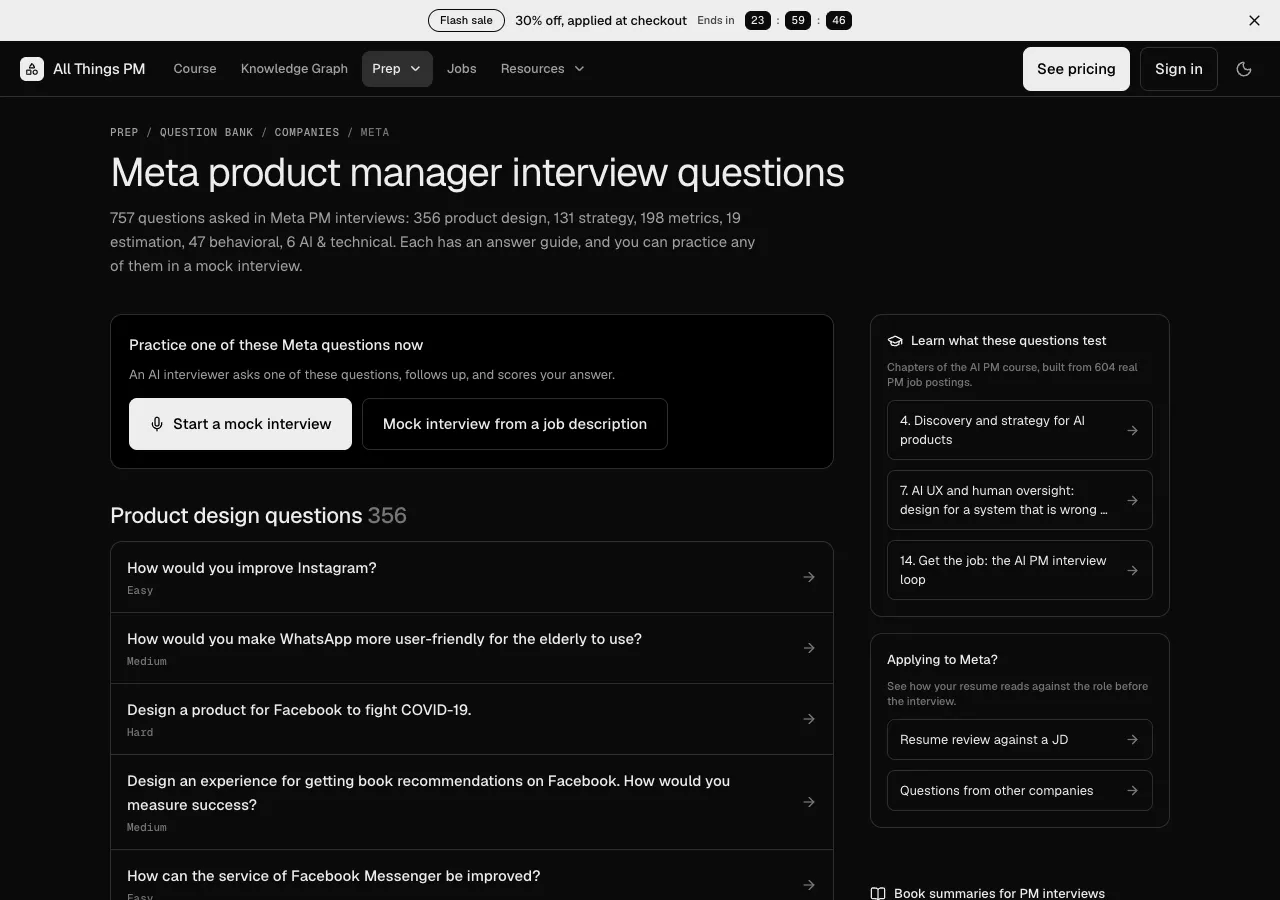Open 'How can the service of Facebook Messenger be improved?'
This screenshot has width=1280, height=900.
472,875
